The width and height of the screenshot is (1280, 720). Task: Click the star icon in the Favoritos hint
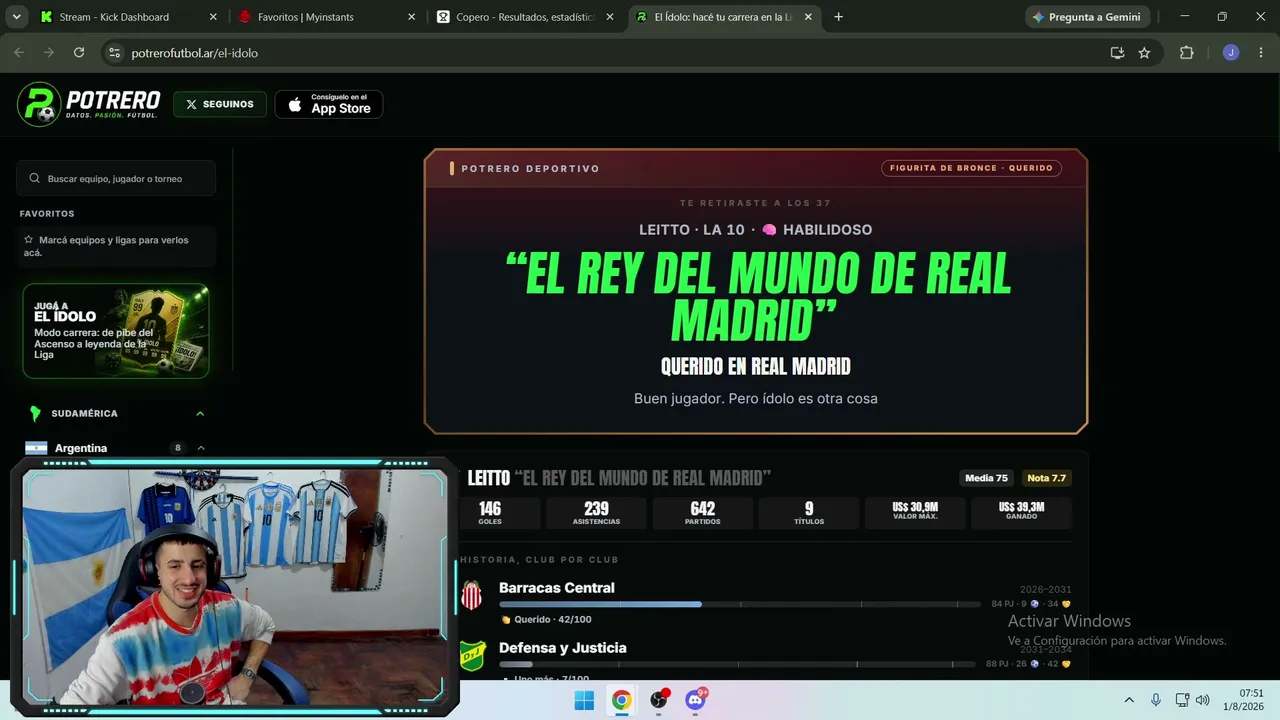click(x=29, y=240)
